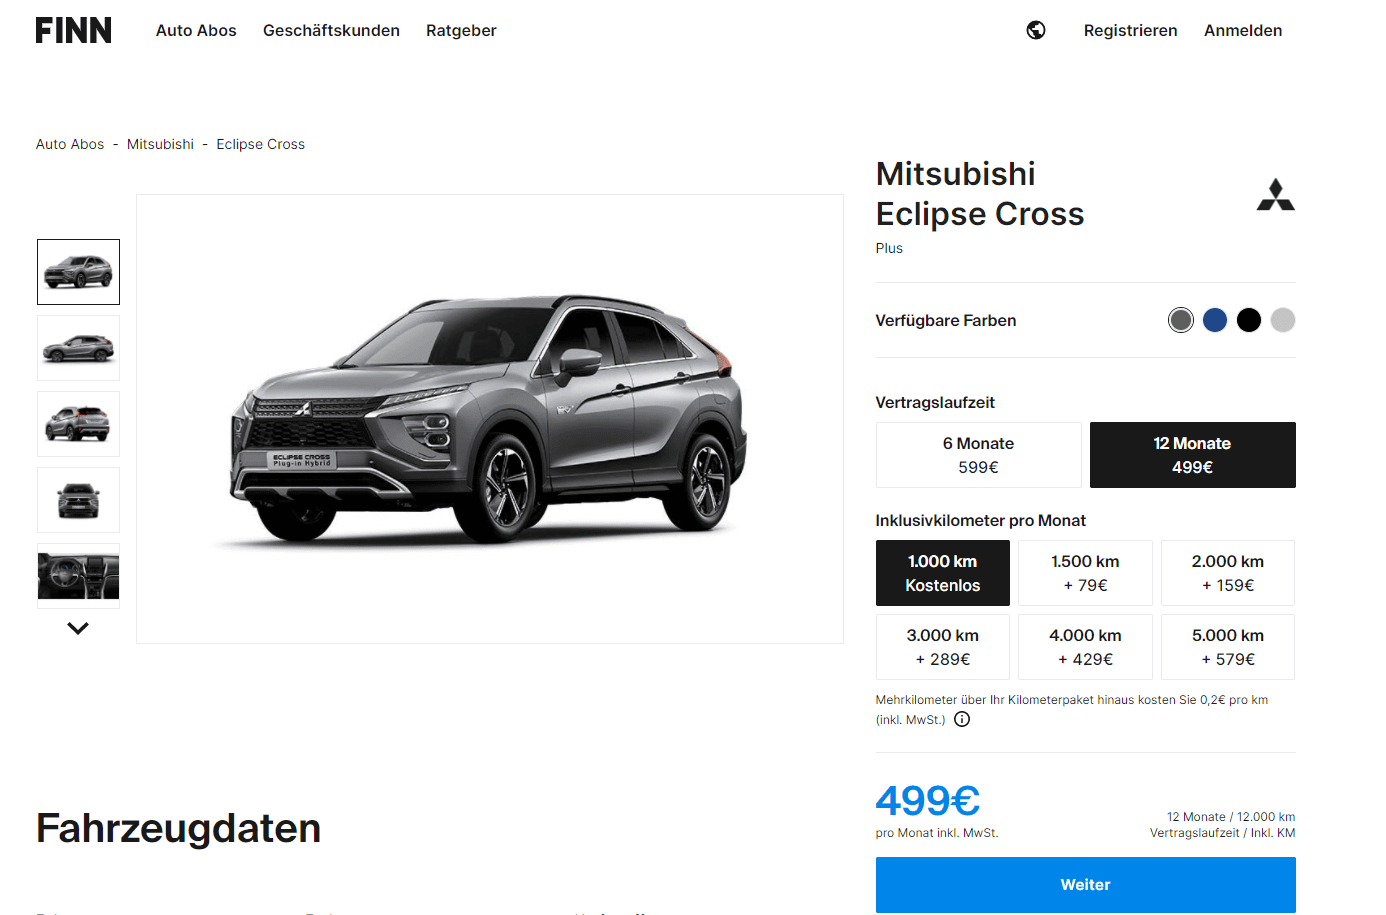The width and height of the screenshot is (1386, 915).
Task: Choose the 6 Monate contract term
Action: (979, 455)
